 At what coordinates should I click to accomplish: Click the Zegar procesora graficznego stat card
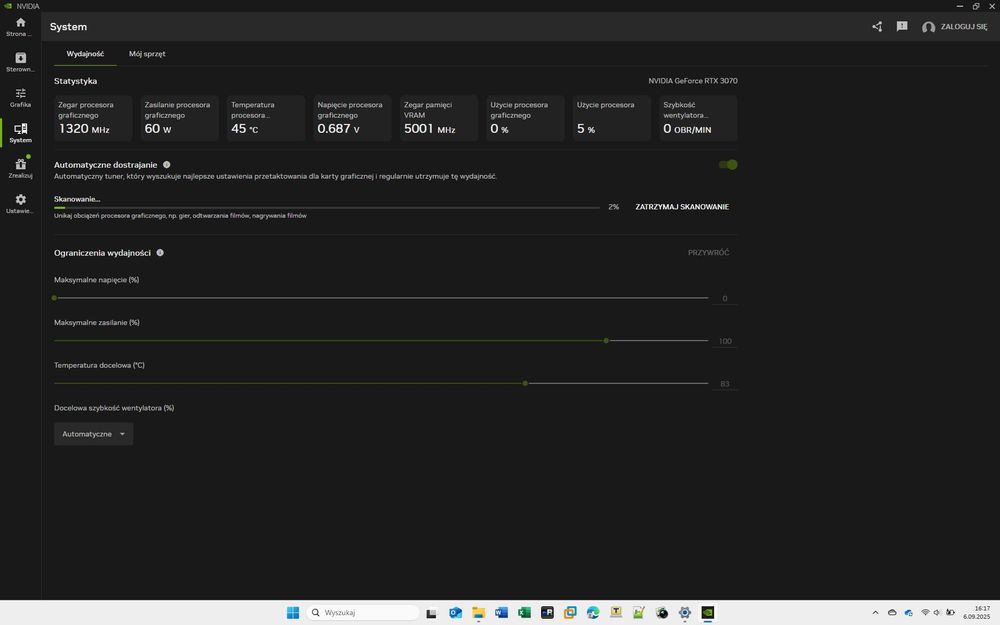pyautogui.click(x=93, y=118)
